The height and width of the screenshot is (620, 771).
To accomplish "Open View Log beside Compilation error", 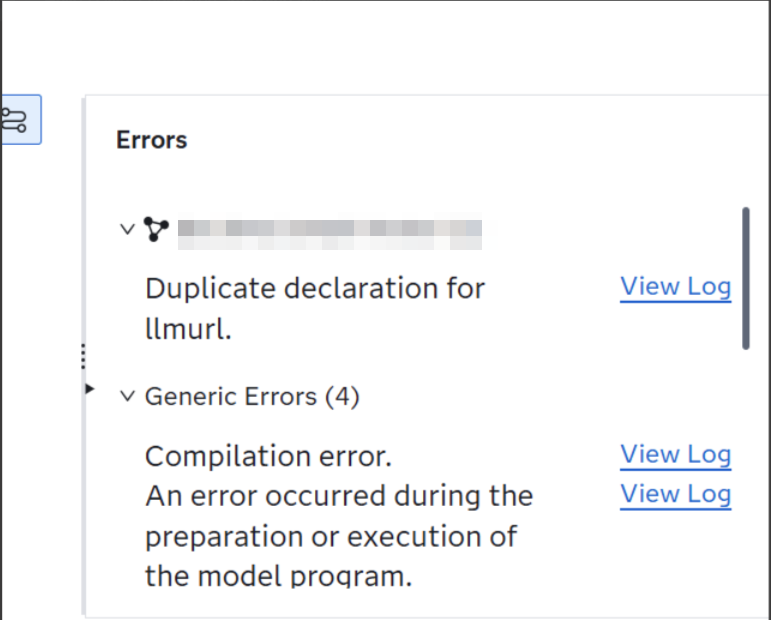I will (675, 454).
